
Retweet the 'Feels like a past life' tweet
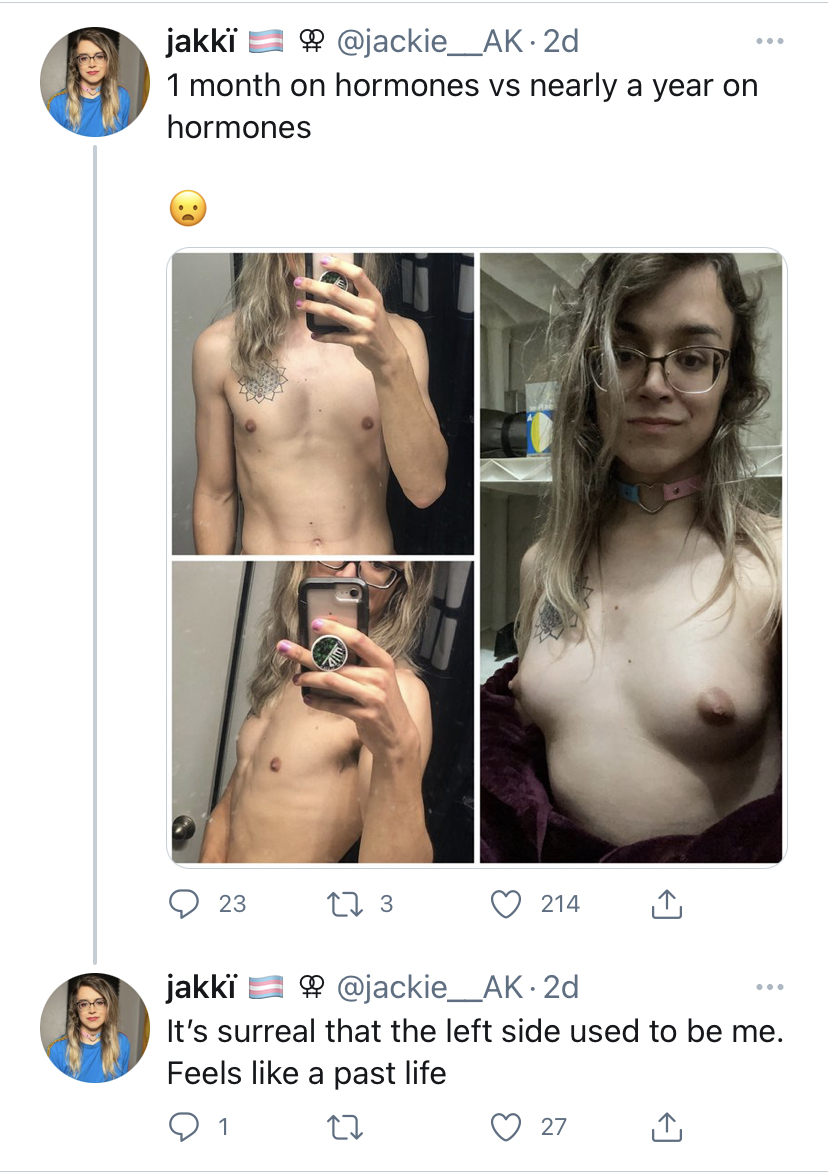coord(345,1126)
